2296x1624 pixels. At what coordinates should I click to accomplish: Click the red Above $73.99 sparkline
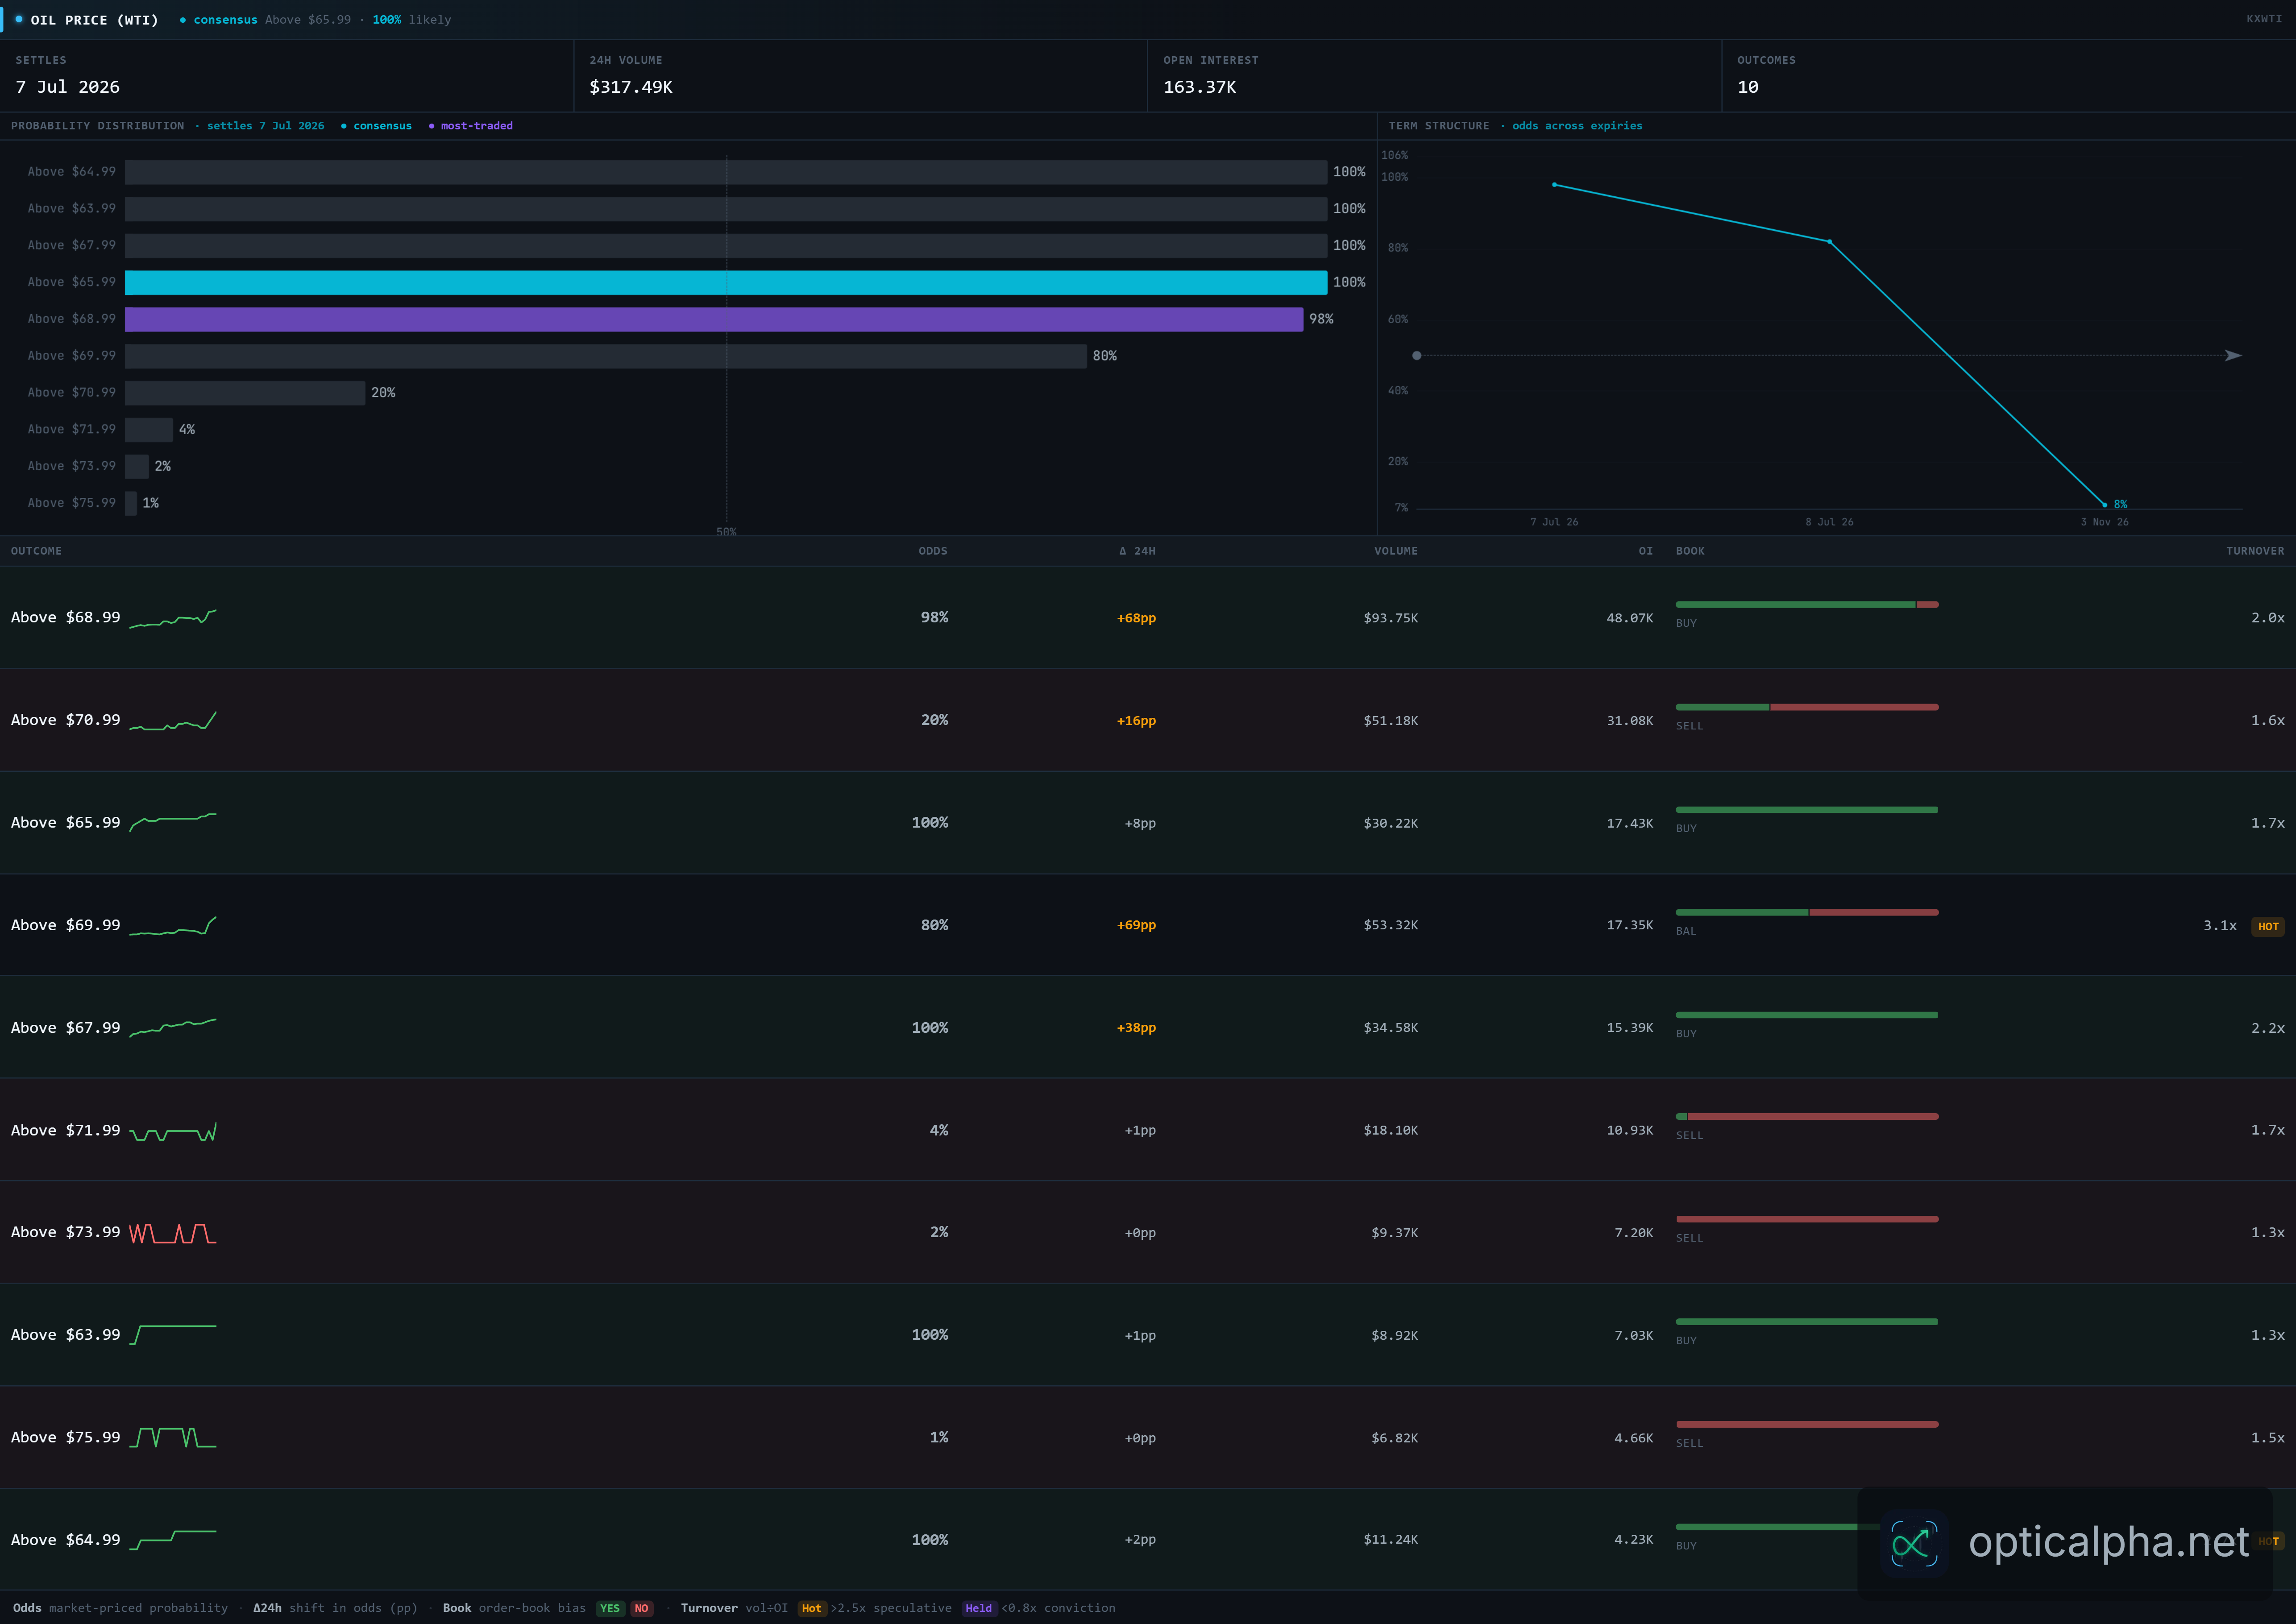(173, 1233)
